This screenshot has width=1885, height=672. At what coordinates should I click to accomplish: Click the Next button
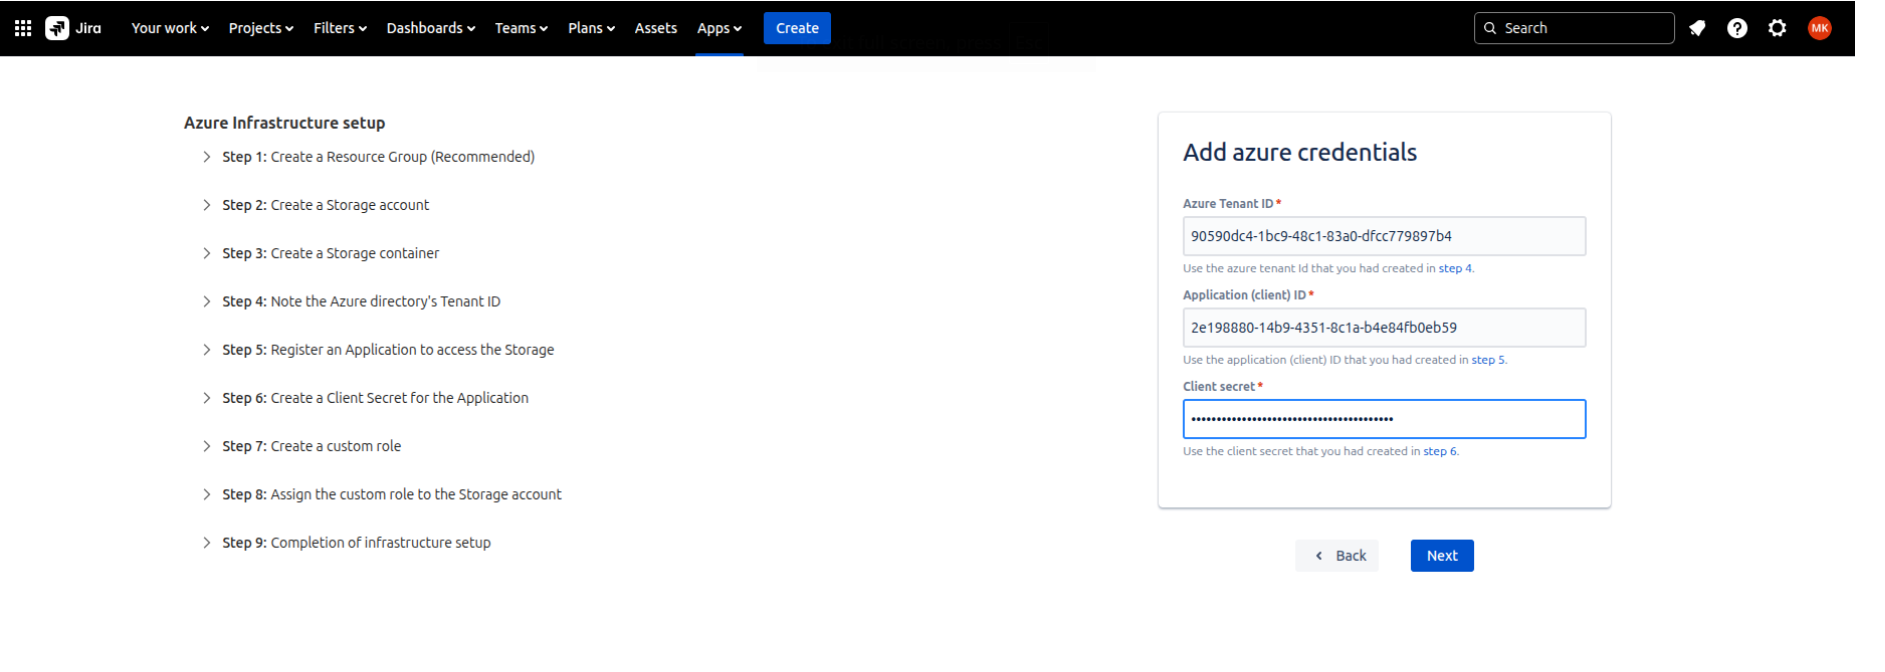click(1441, 556)
